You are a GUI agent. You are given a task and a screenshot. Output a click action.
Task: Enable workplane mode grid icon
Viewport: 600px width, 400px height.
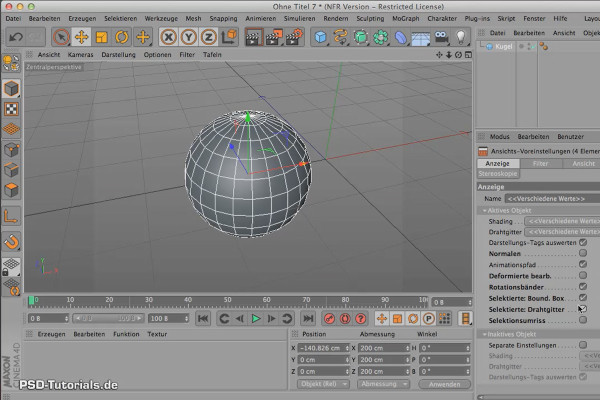click(x=11, y=129)
